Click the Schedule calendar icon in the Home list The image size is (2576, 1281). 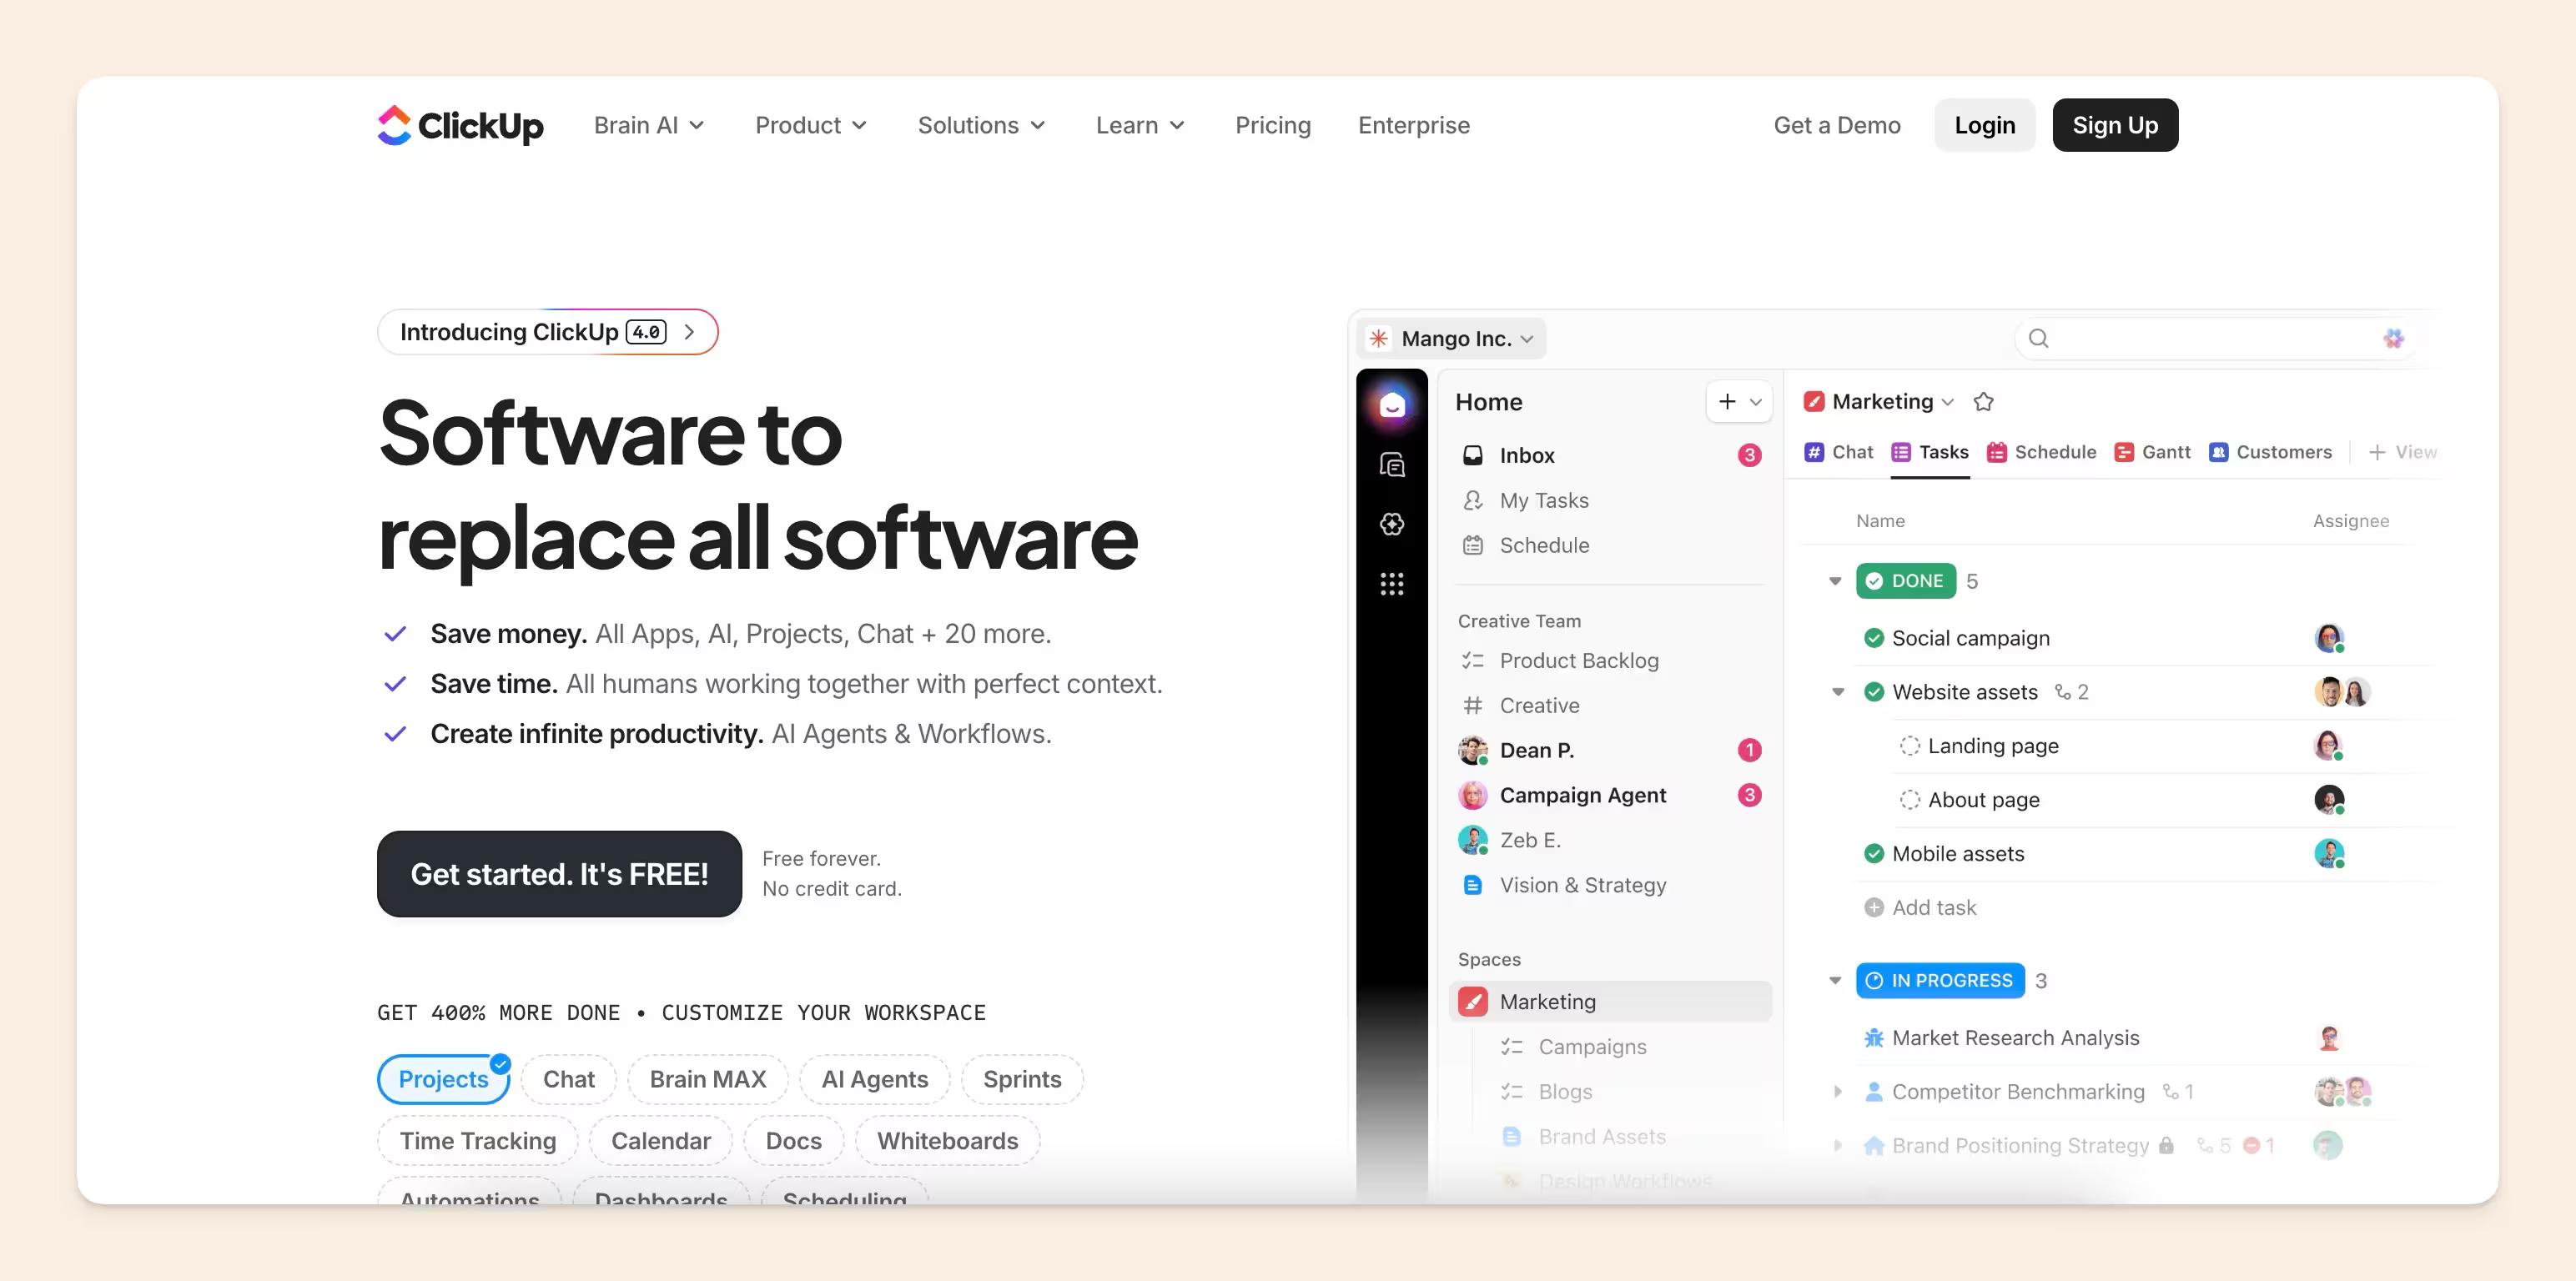[1473, 546]
